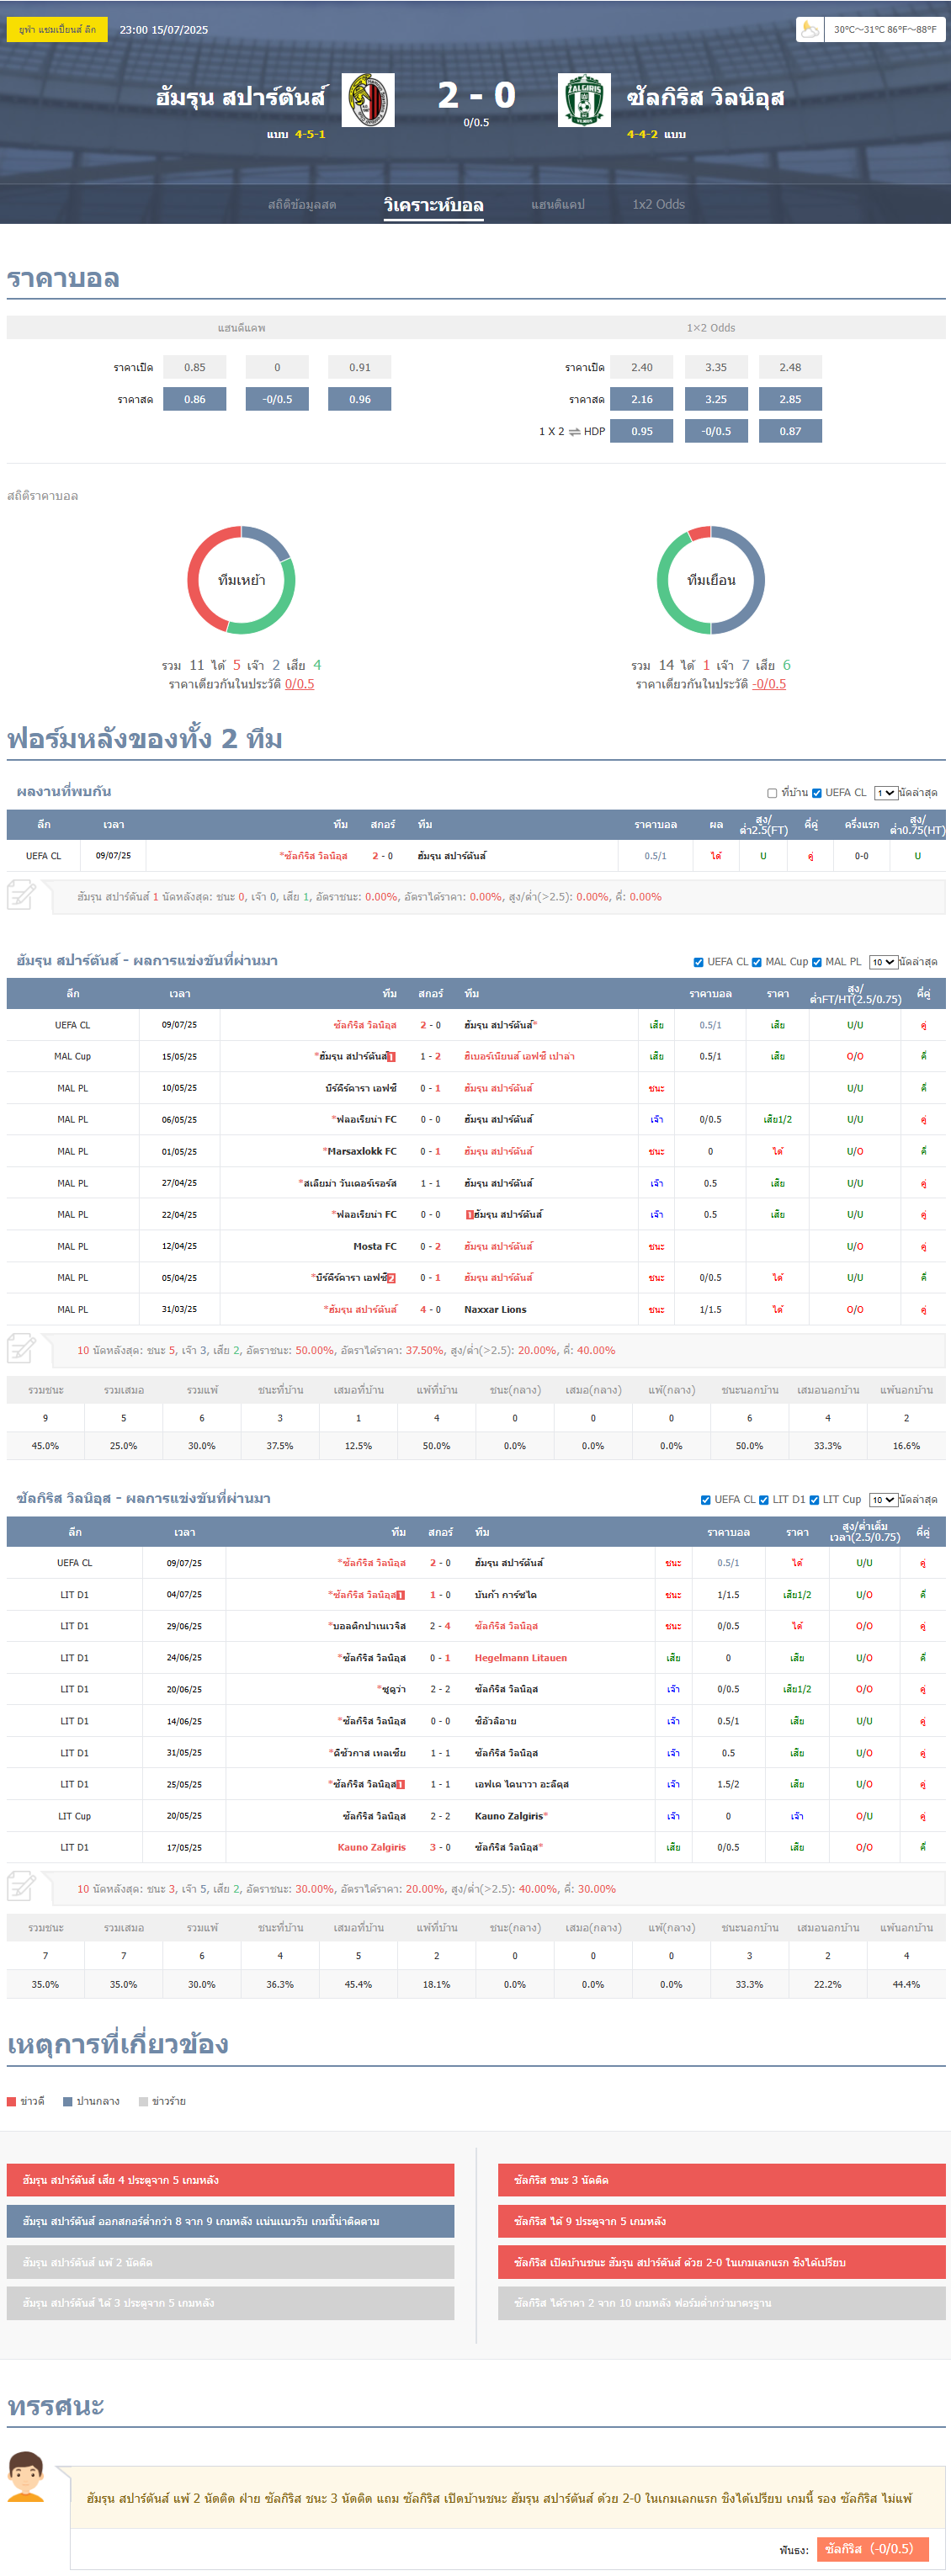Click the red card icon in the 25/05/25 LIT D1 row

tap(401, 1784)
